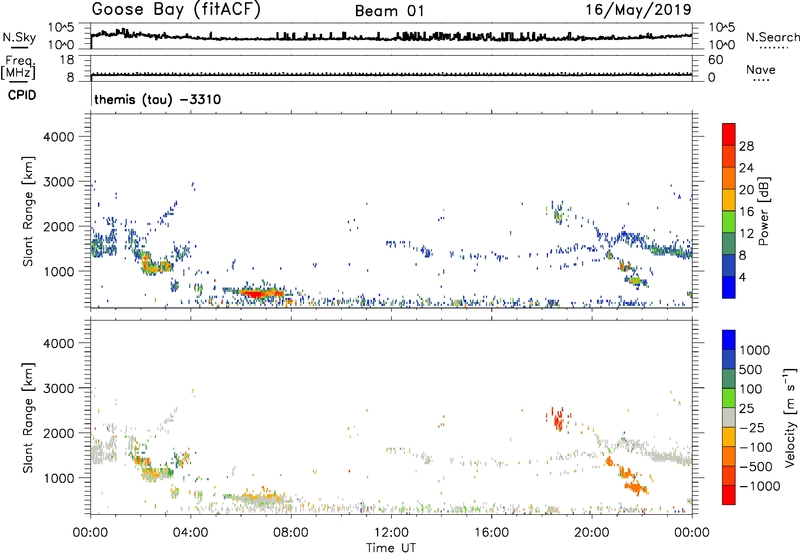Click the date '16/May/2019'
This screenshot has height=554, width=800.
point(638,10)
